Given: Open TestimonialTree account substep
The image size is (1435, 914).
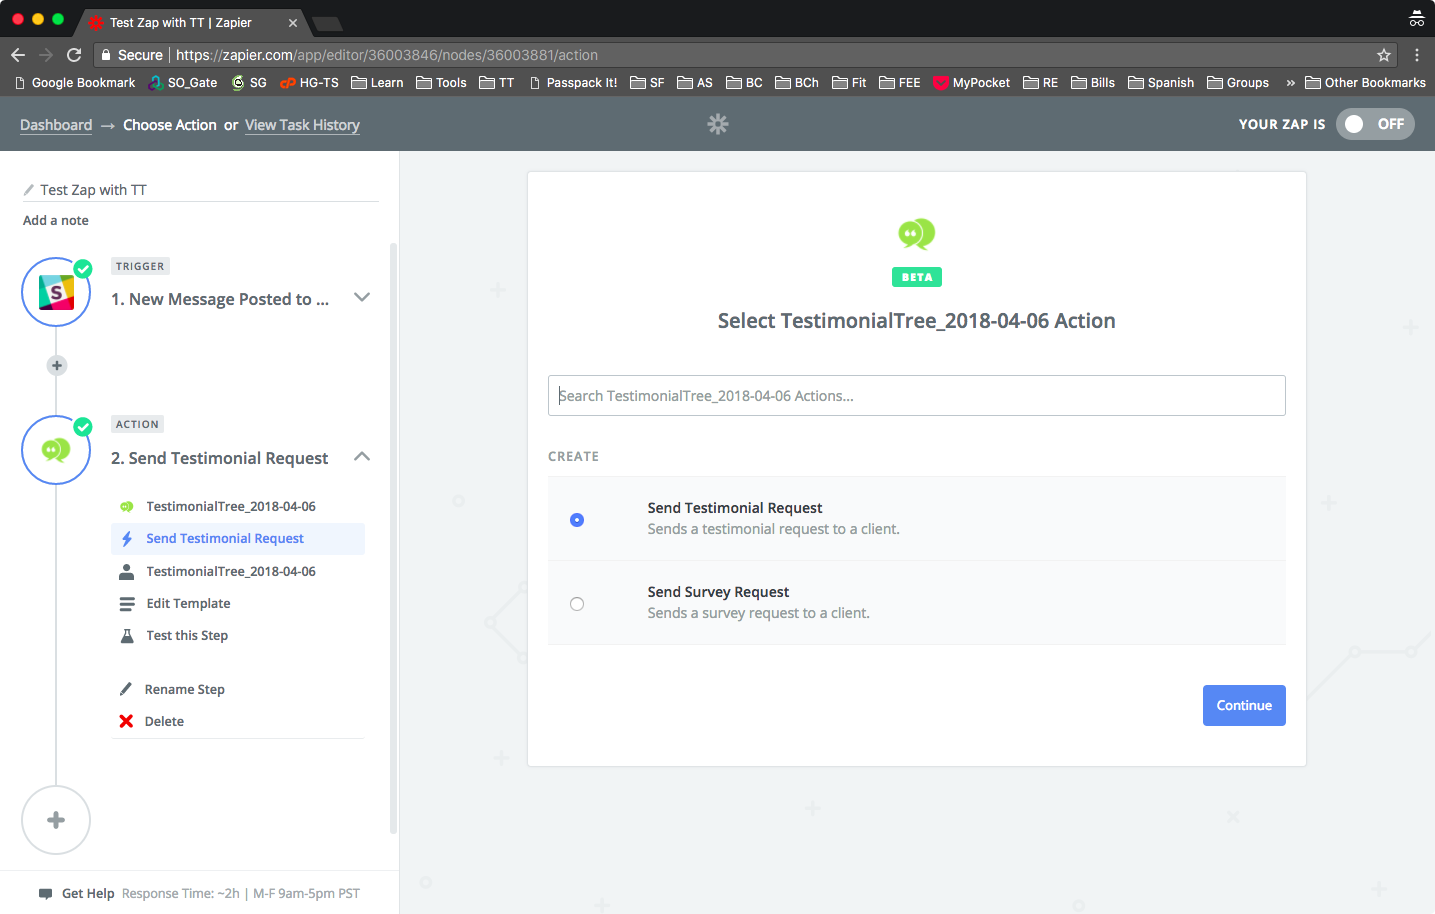Looking at the screenshot, I should click(238, 572).
